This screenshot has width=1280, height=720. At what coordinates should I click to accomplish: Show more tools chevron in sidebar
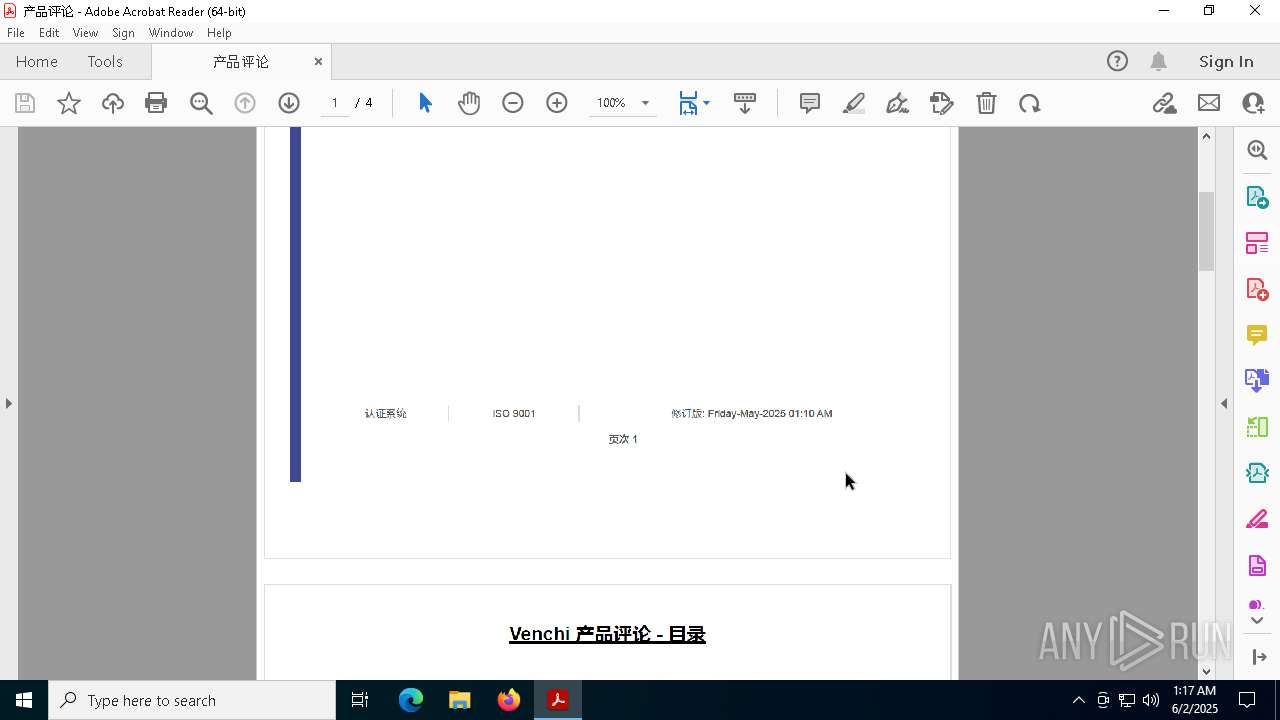[x=1257, y=621]
